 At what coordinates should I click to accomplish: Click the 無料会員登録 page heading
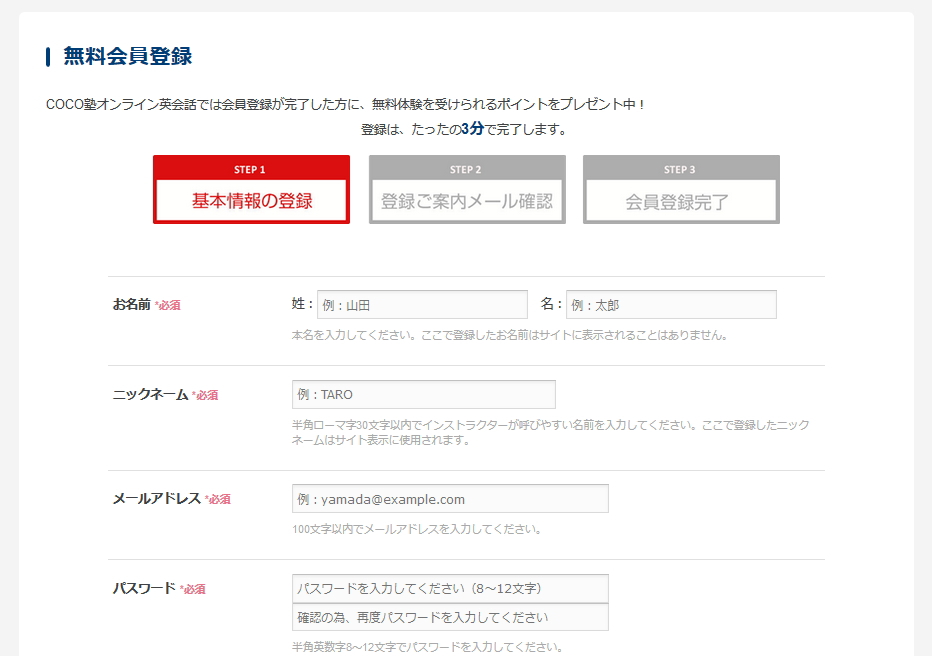pos(127,56)
